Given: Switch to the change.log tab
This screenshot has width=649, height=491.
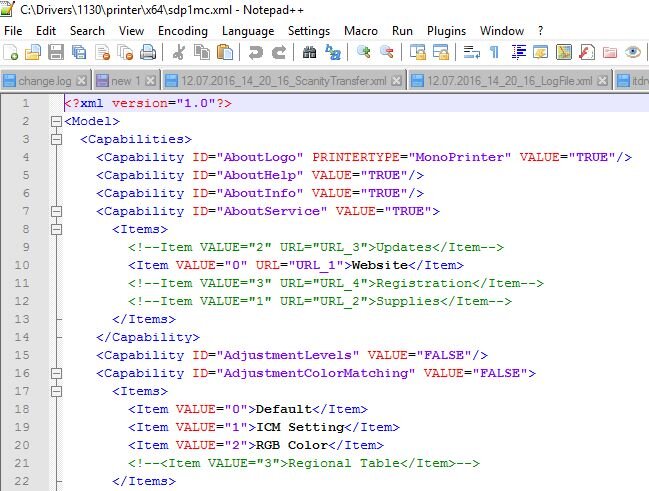Looking at the screenshot, I should pyautogui.click(x=44, y=81).
